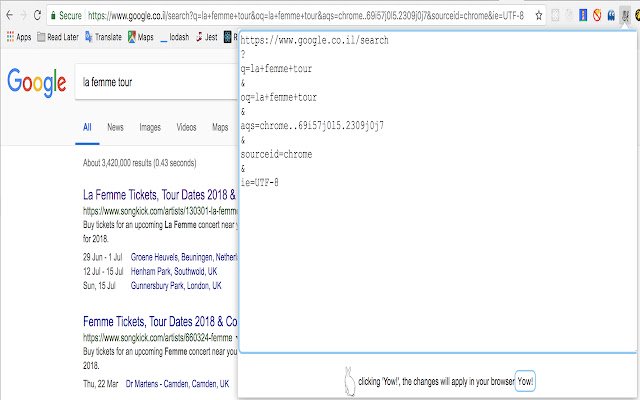Open the Translate bookmark
The width and height of the screenshot is (640, 400).
(103, 37)
